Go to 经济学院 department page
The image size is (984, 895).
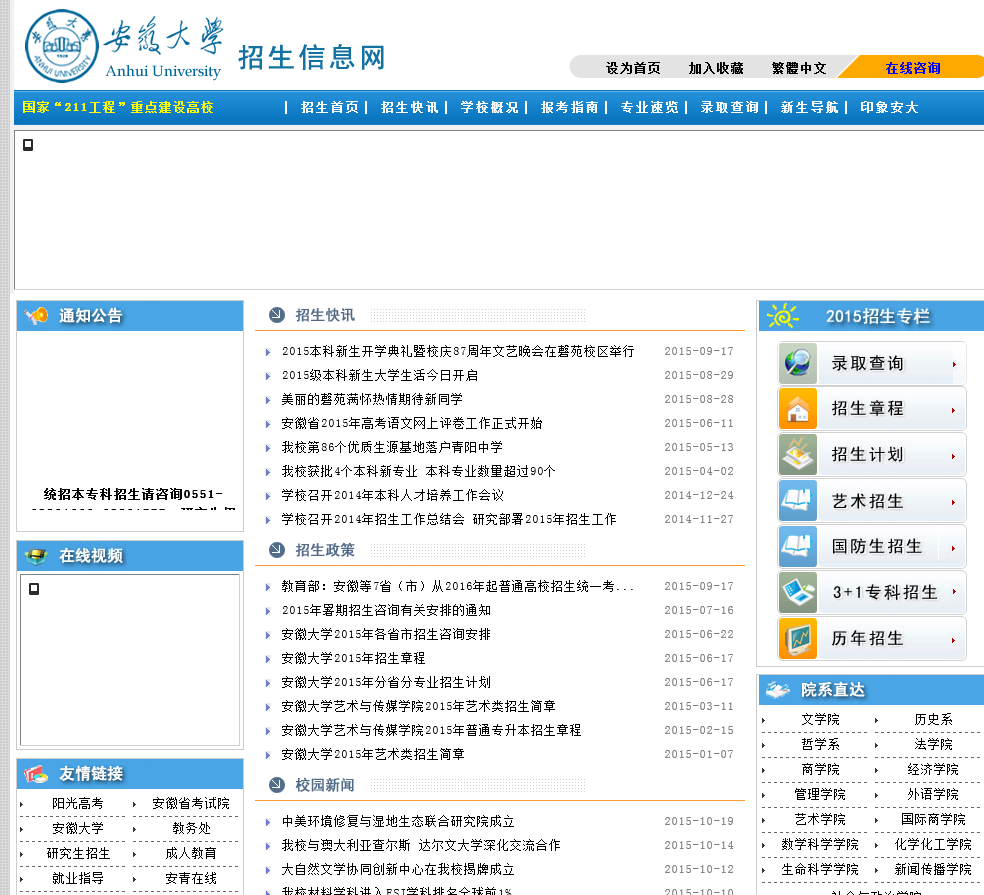tap(933, 769)
